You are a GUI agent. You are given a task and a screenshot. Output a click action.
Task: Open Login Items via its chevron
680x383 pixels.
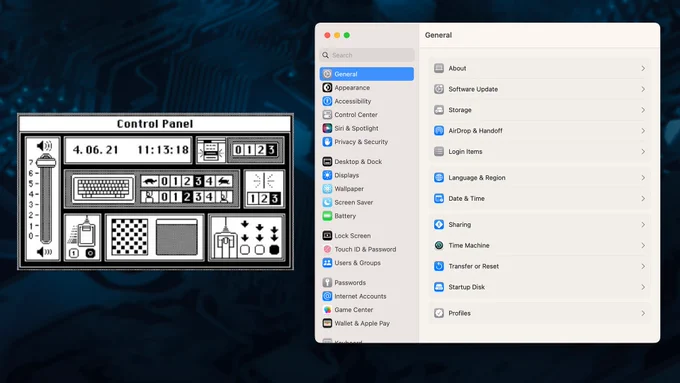643,151
